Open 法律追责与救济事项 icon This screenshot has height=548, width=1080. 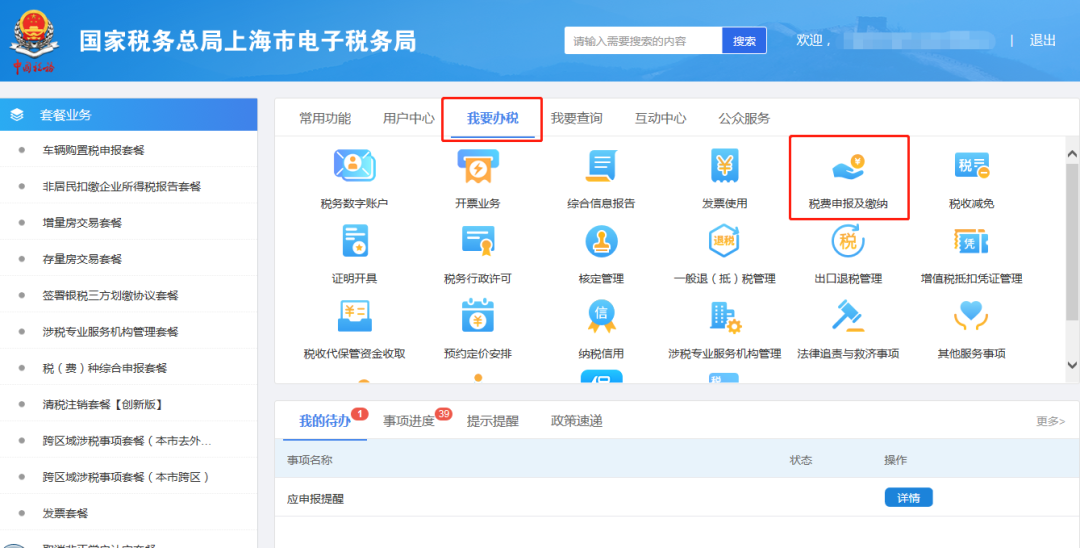848,316
